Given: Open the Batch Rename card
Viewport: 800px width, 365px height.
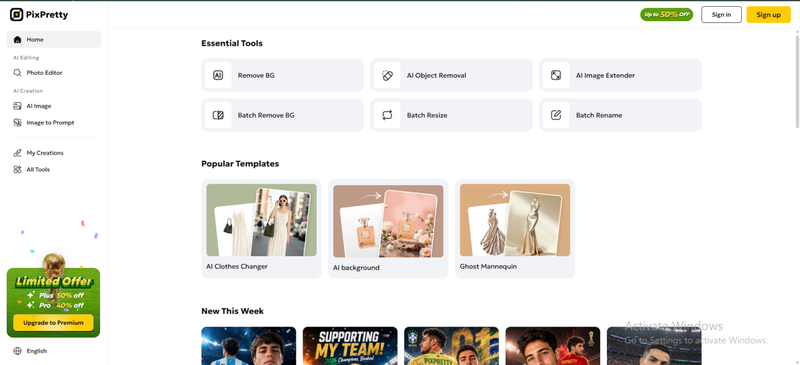Looking at the screenshot, I should (x=620, y=115).
